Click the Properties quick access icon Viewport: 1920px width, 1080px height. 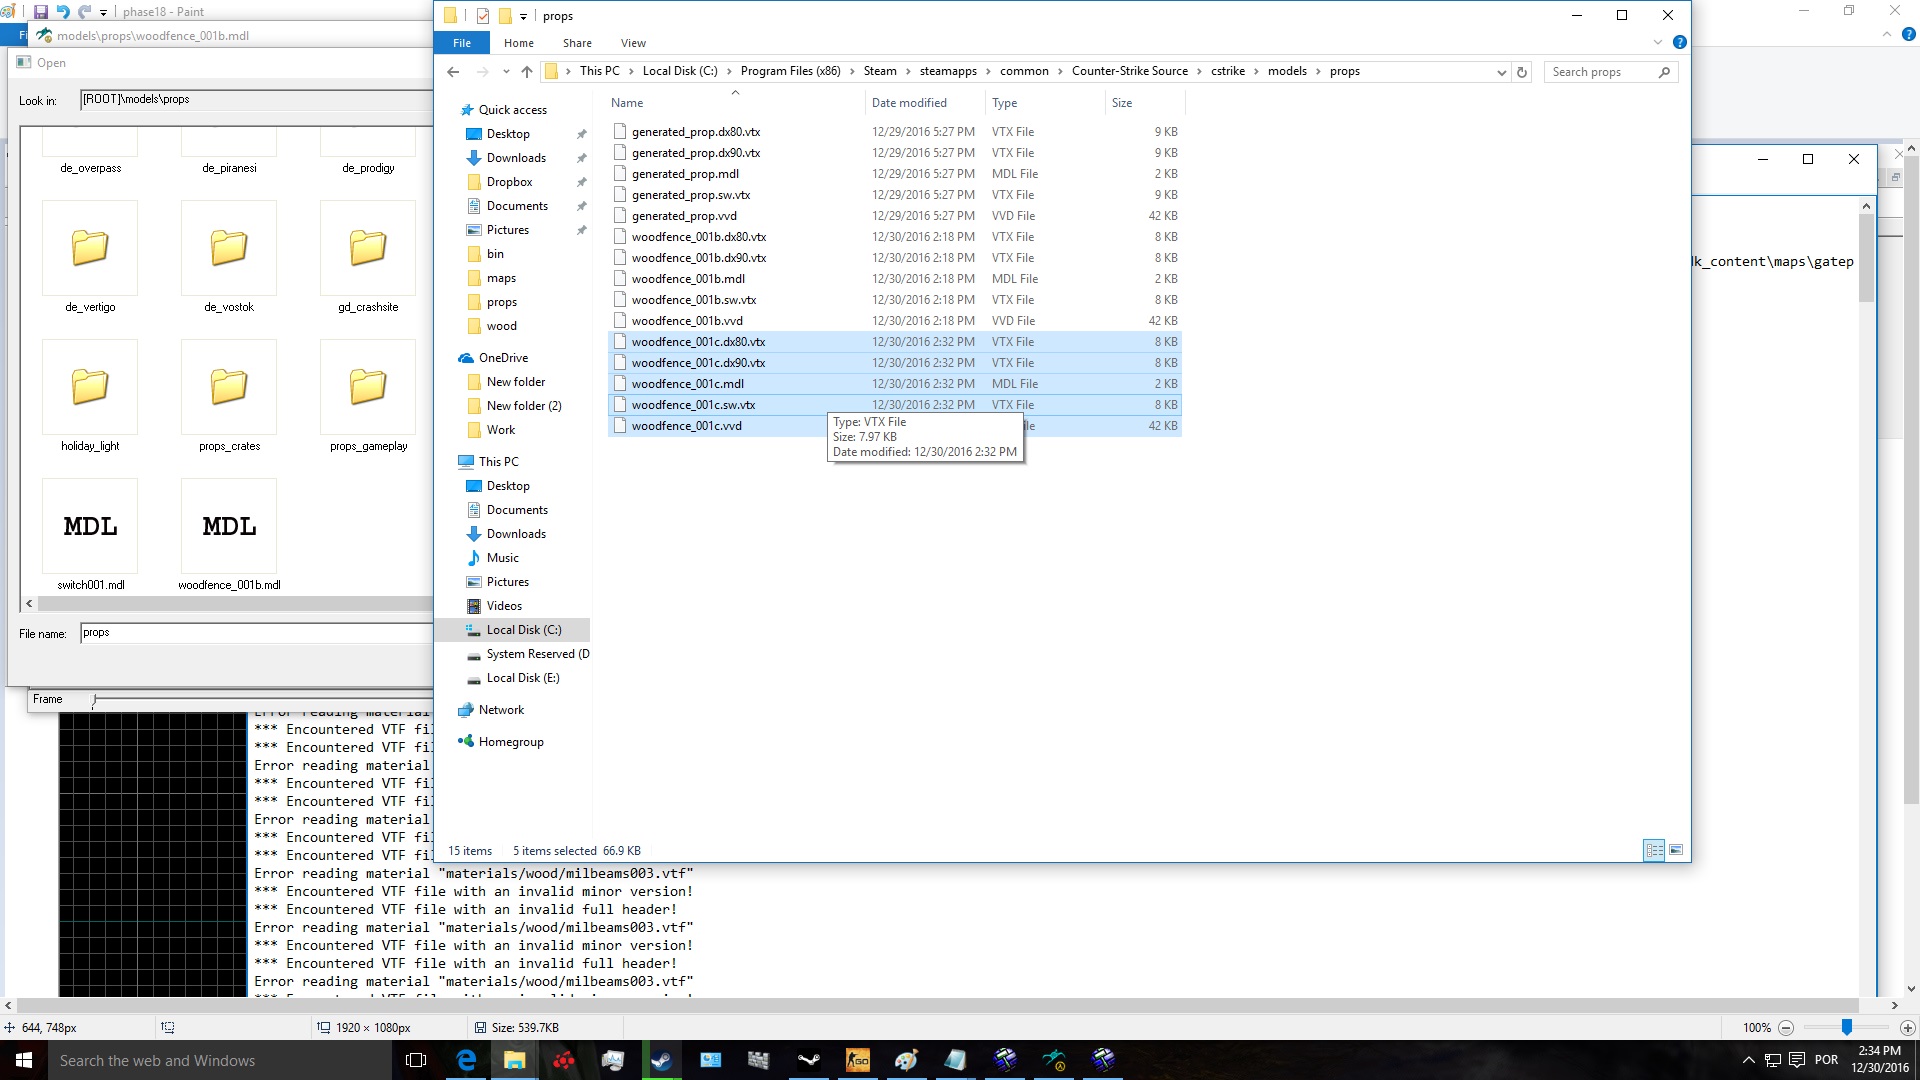pos(483,15)
